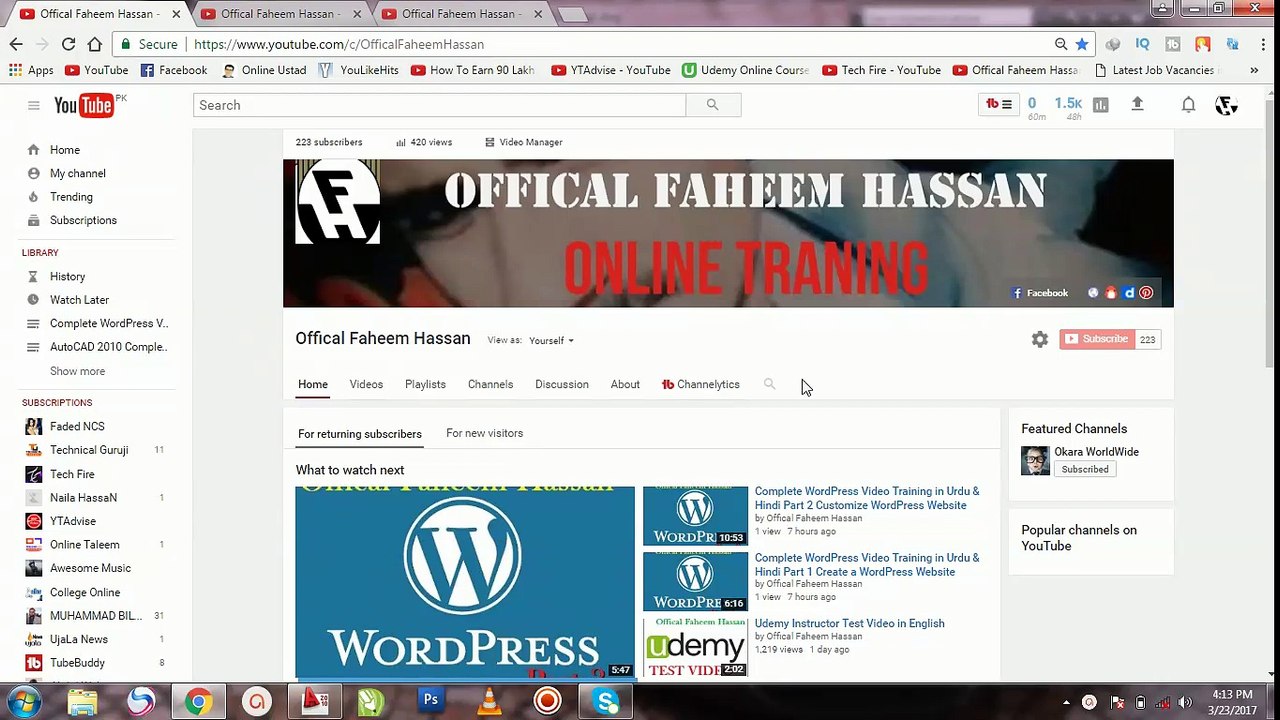Open Udemy Instructor Test Video title
1280x720 pixels.
point(849,623)
